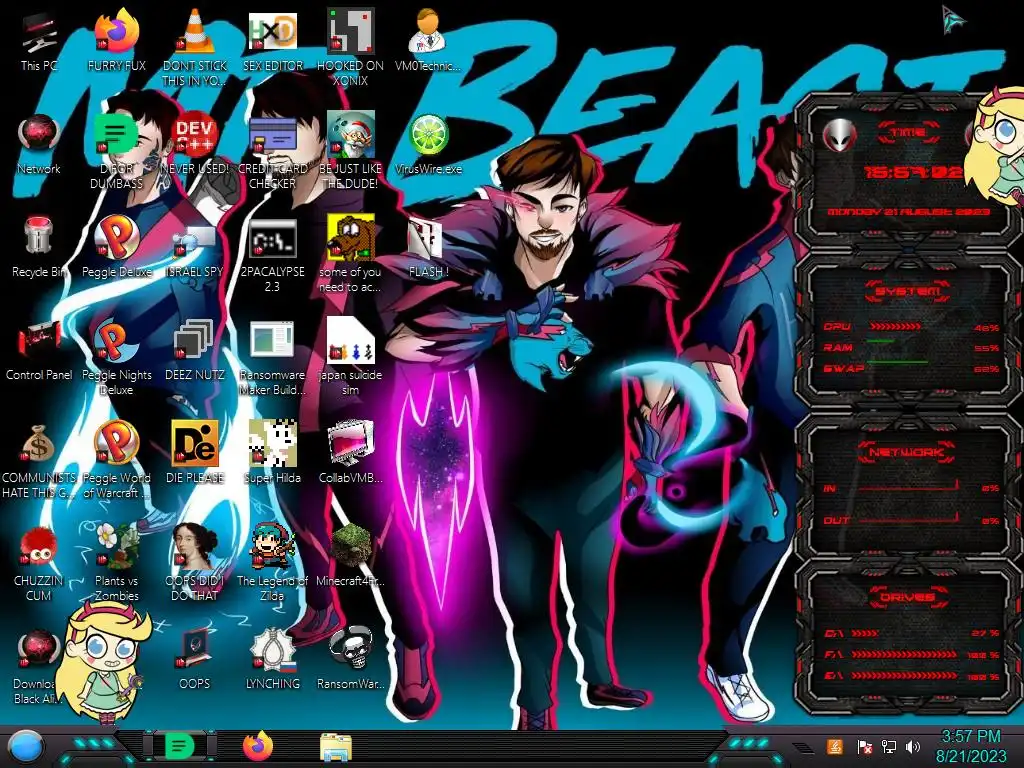This screenshot has height=768, width=1024.
Task: Launch the FURRY FUX Firefox shortcut
Action: [x=117, y=40]
